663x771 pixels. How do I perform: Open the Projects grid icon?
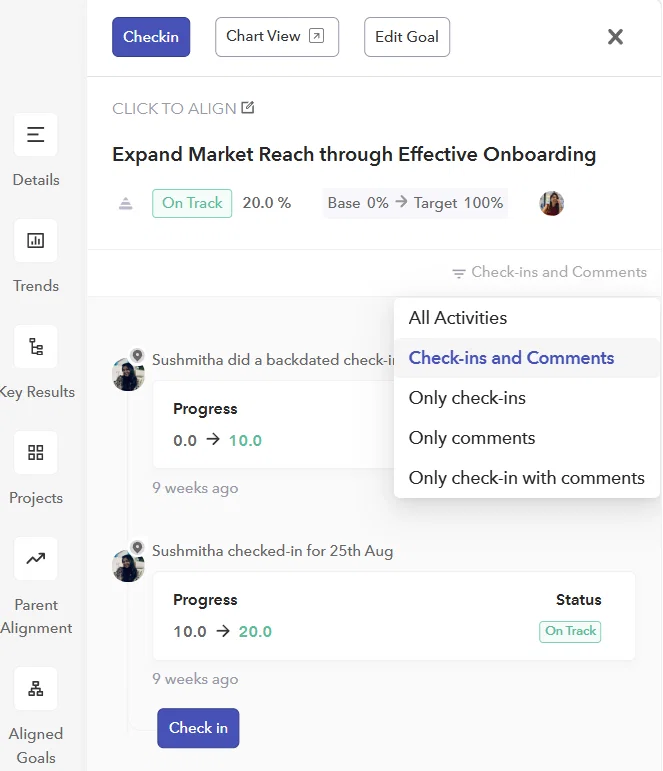coord(35,452)
